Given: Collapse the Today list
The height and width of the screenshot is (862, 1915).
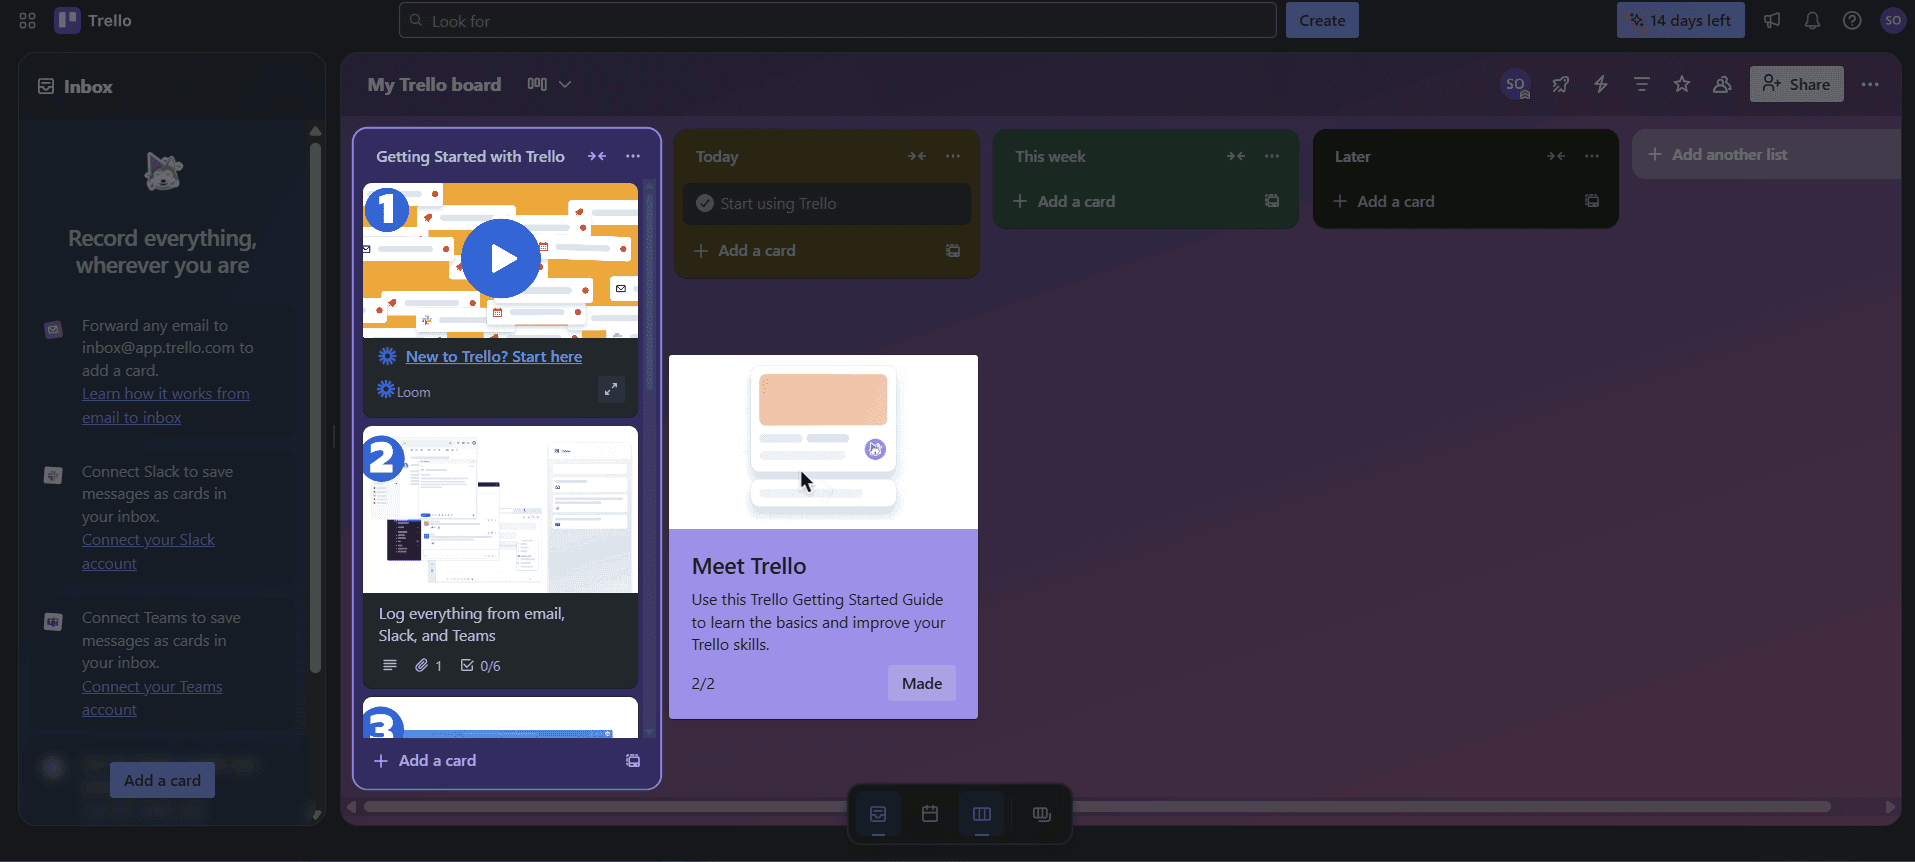Looking at the screenshot, I should (917, 156).
